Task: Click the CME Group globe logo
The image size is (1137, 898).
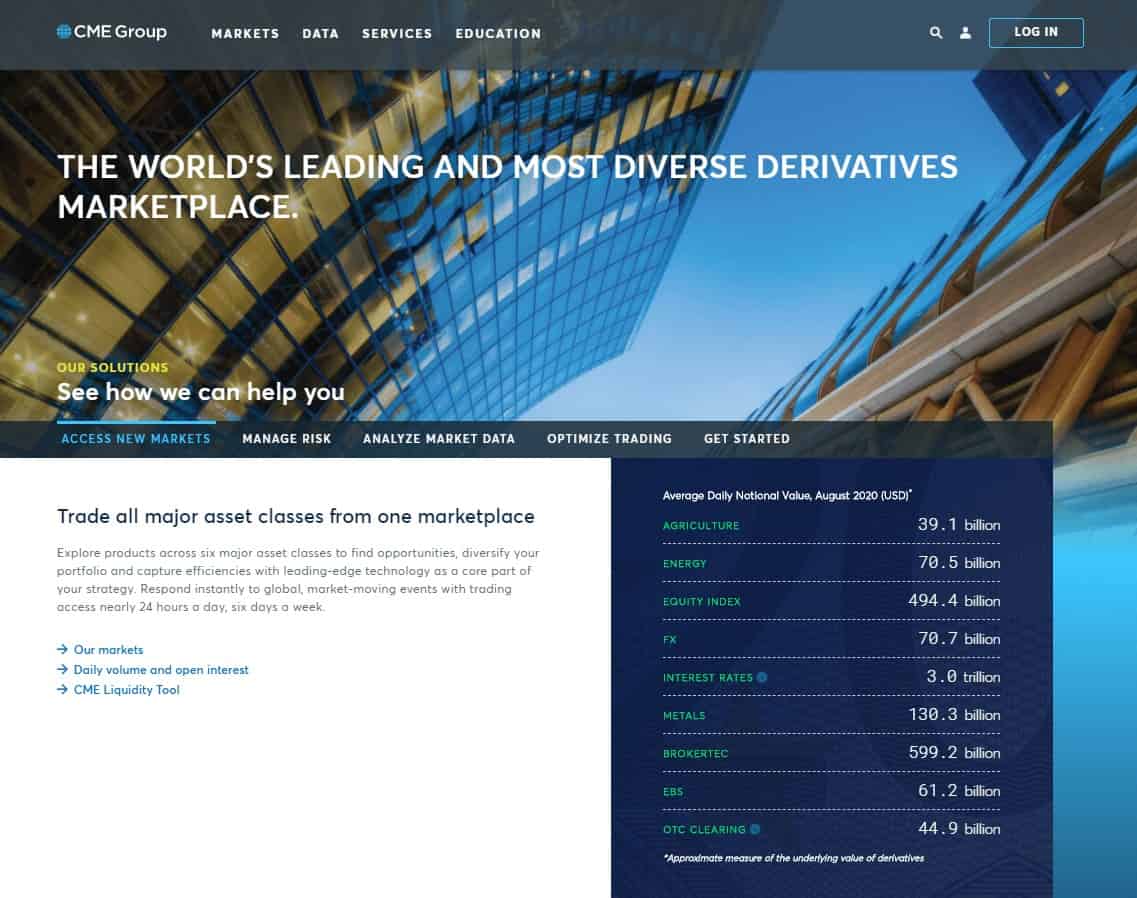Action: click(65, 32)
